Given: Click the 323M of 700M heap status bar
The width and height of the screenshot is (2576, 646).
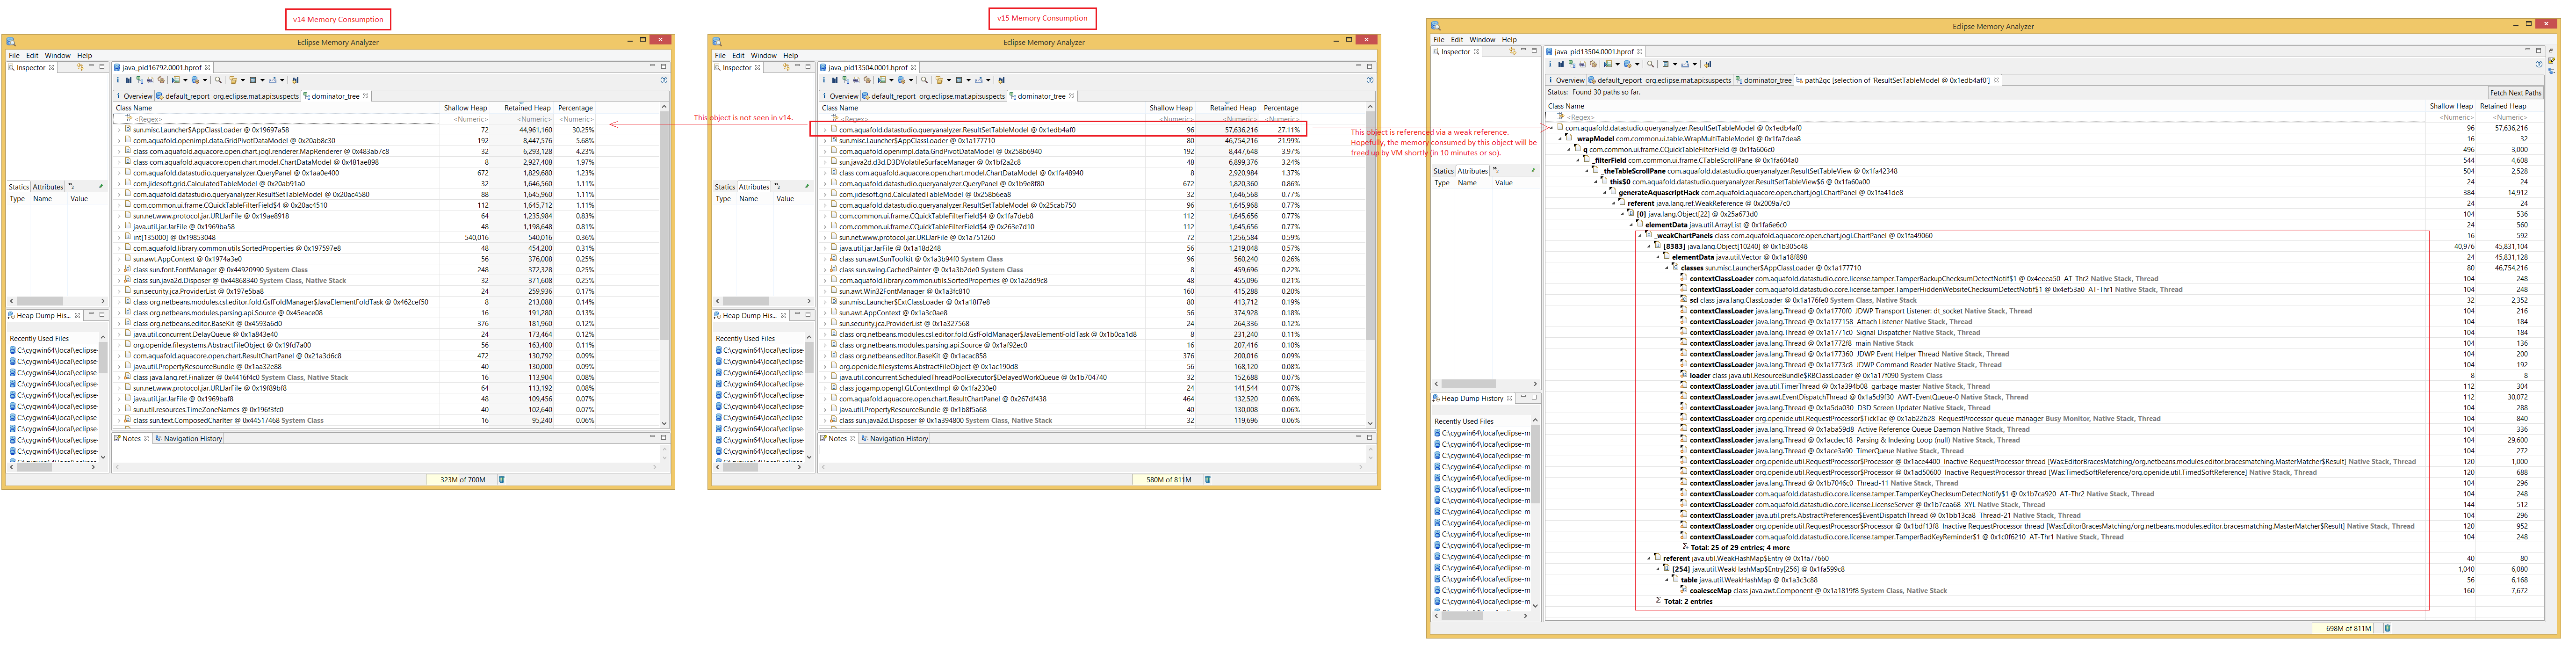Looking at the screenshot, I should [462, 480].
